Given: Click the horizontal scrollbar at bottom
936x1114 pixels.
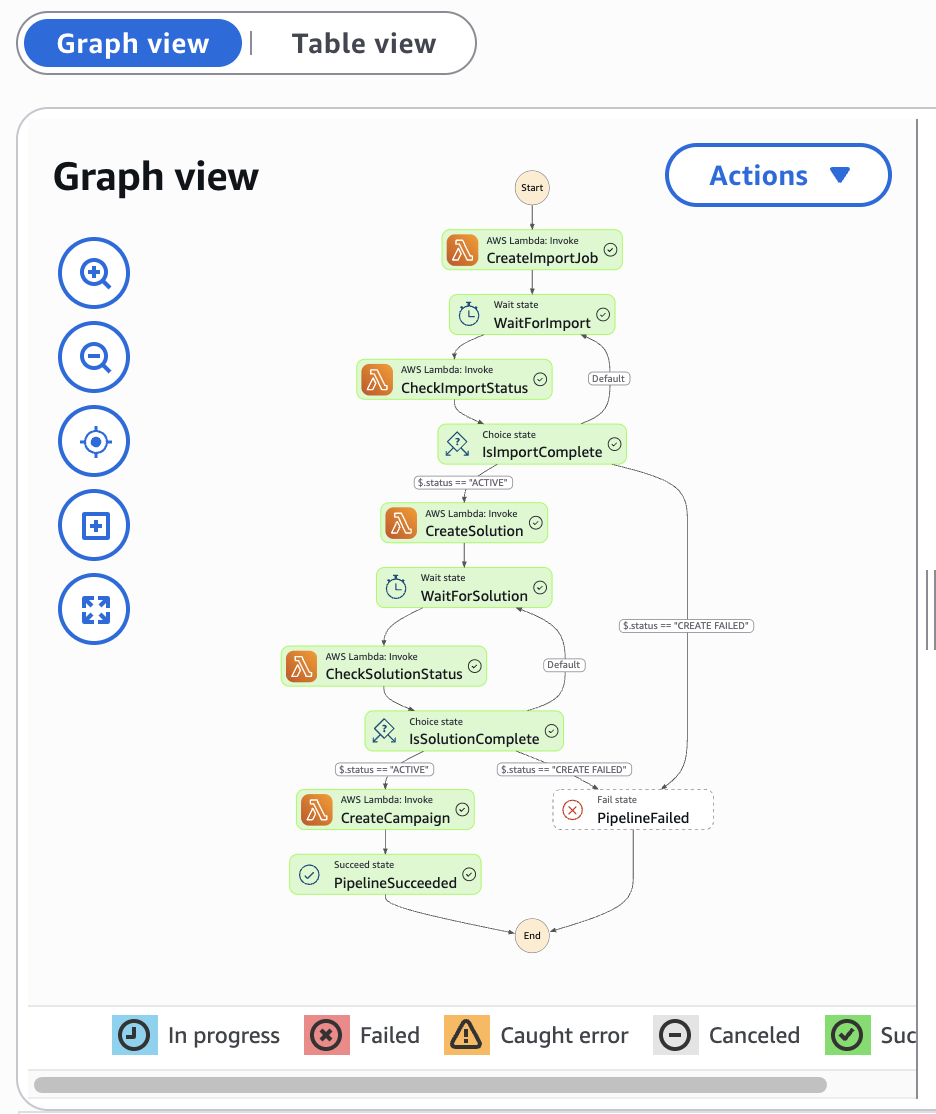Looking at the screenshot, I should point(430,1085).
